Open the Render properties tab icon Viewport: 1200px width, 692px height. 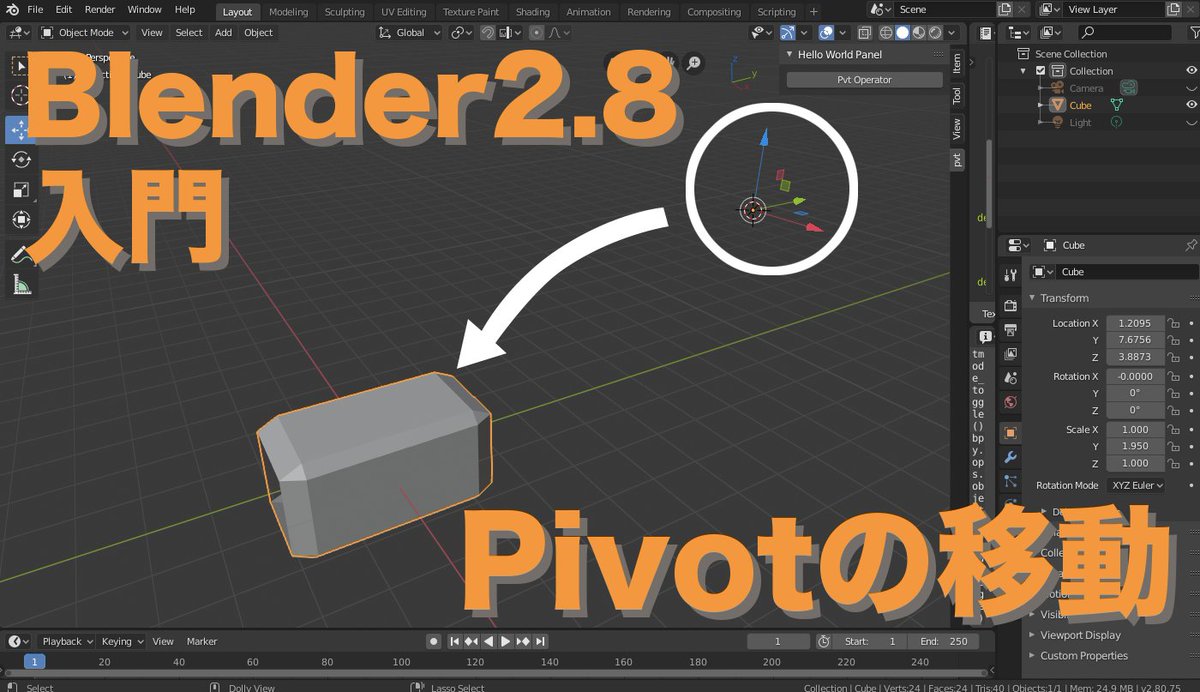pos(1010,305)
